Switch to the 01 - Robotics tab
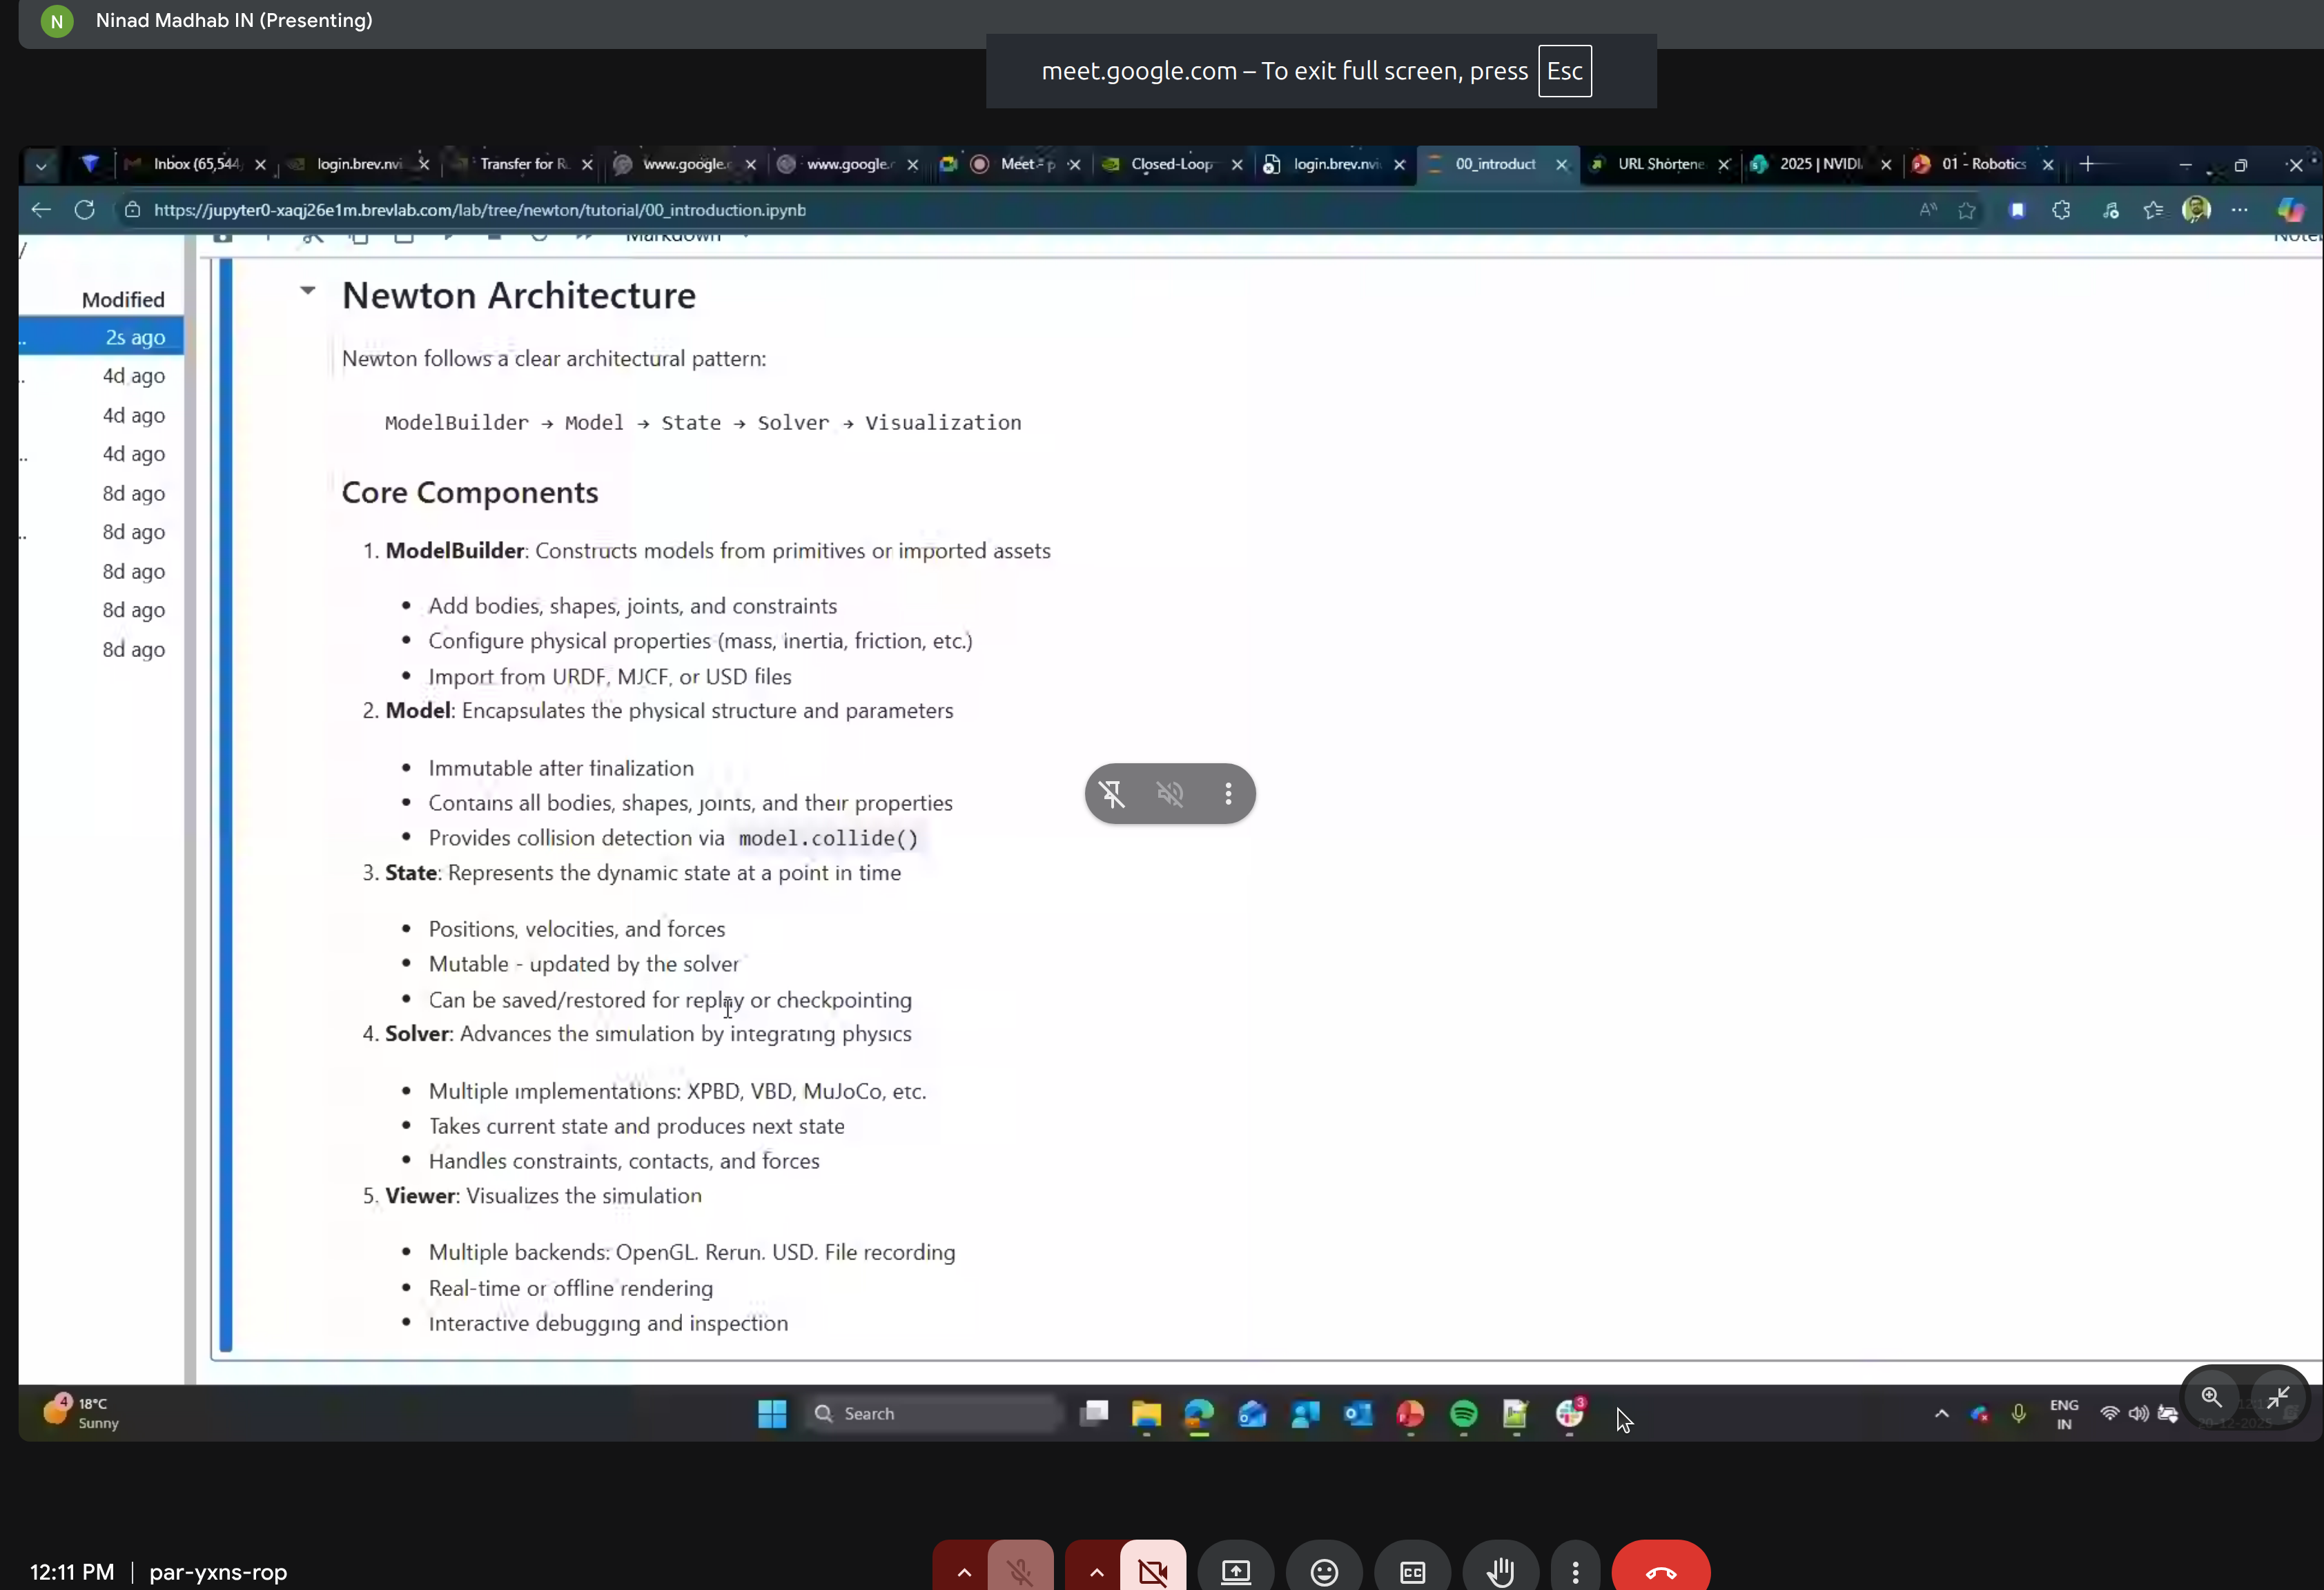Viewport: 2324px width, 1590px height. point(1983,164)
